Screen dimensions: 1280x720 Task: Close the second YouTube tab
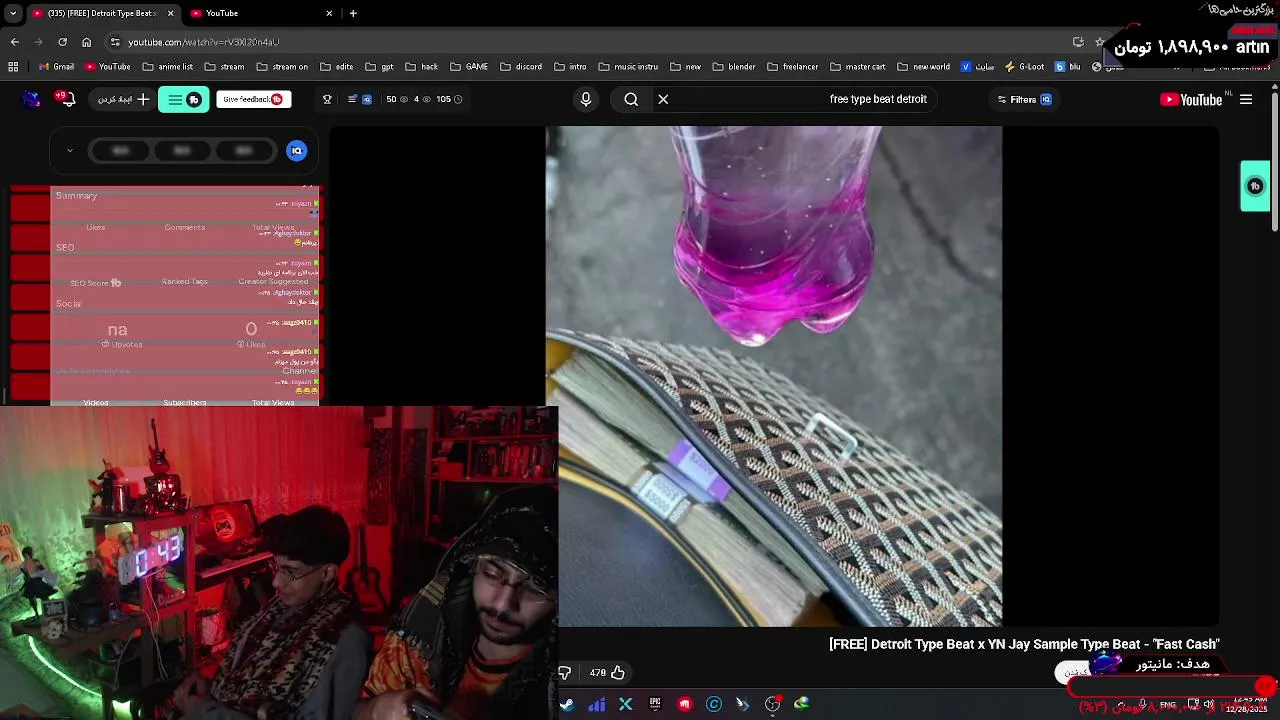(x=329, y=13)
